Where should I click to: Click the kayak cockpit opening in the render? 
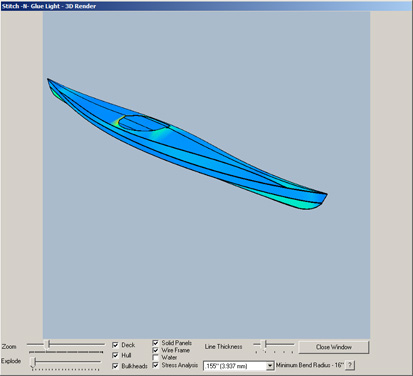click(x=143, y=123)
